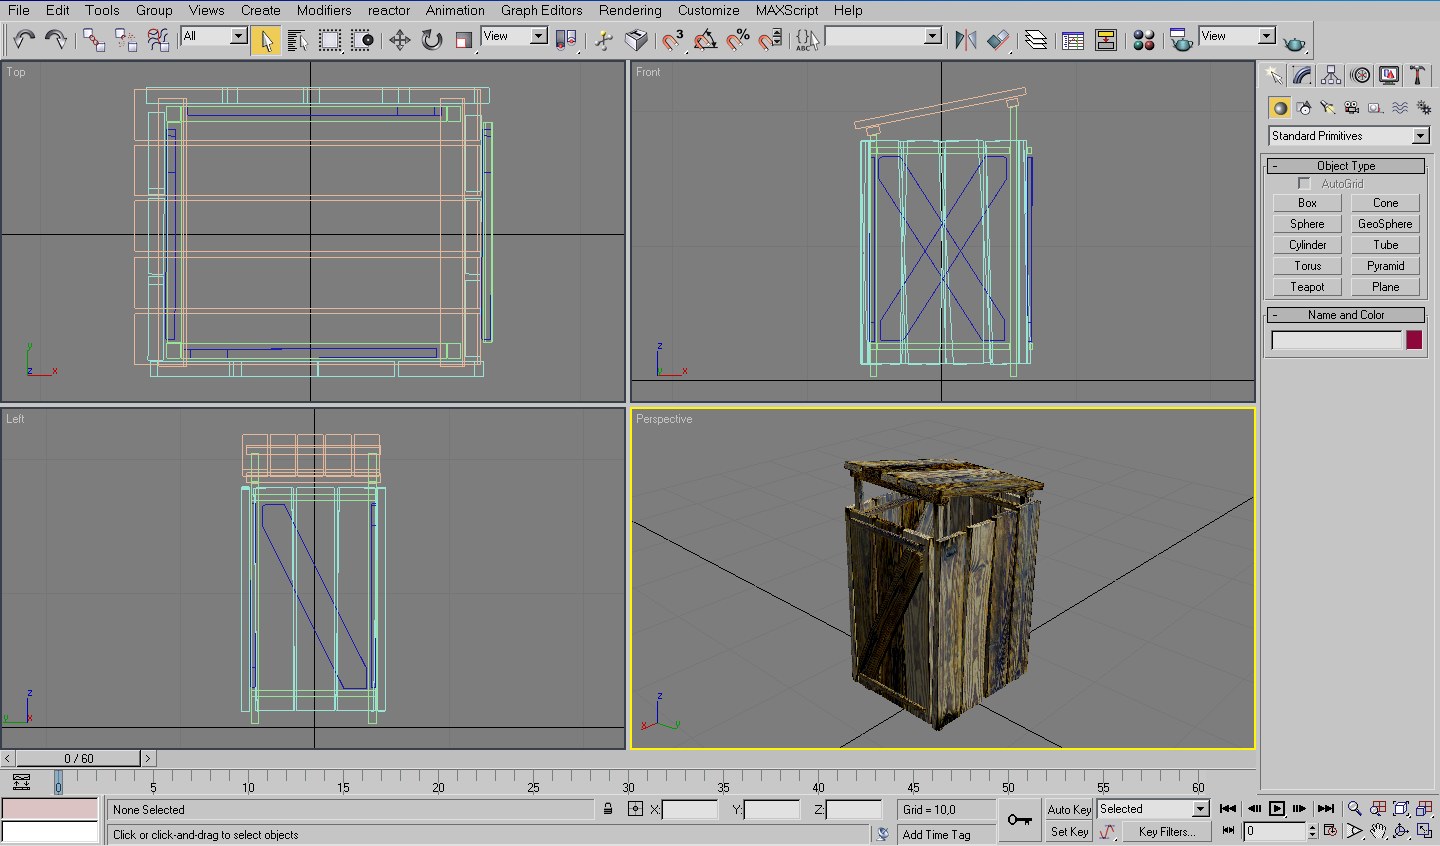This screenshot has height=846, width=1440.
Task: Click the Mirror tool icon
Action: tap(965, 40)
